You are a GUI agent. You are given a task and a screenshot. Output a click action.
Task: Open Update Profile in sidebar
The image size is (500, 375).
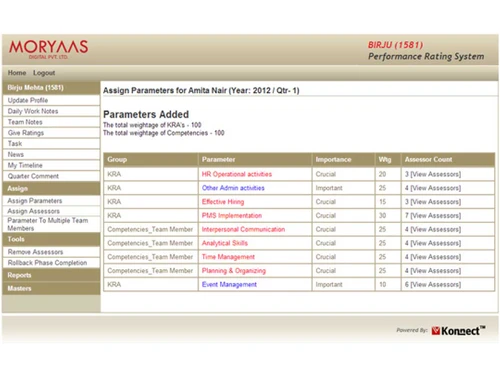tap(51, 100)
